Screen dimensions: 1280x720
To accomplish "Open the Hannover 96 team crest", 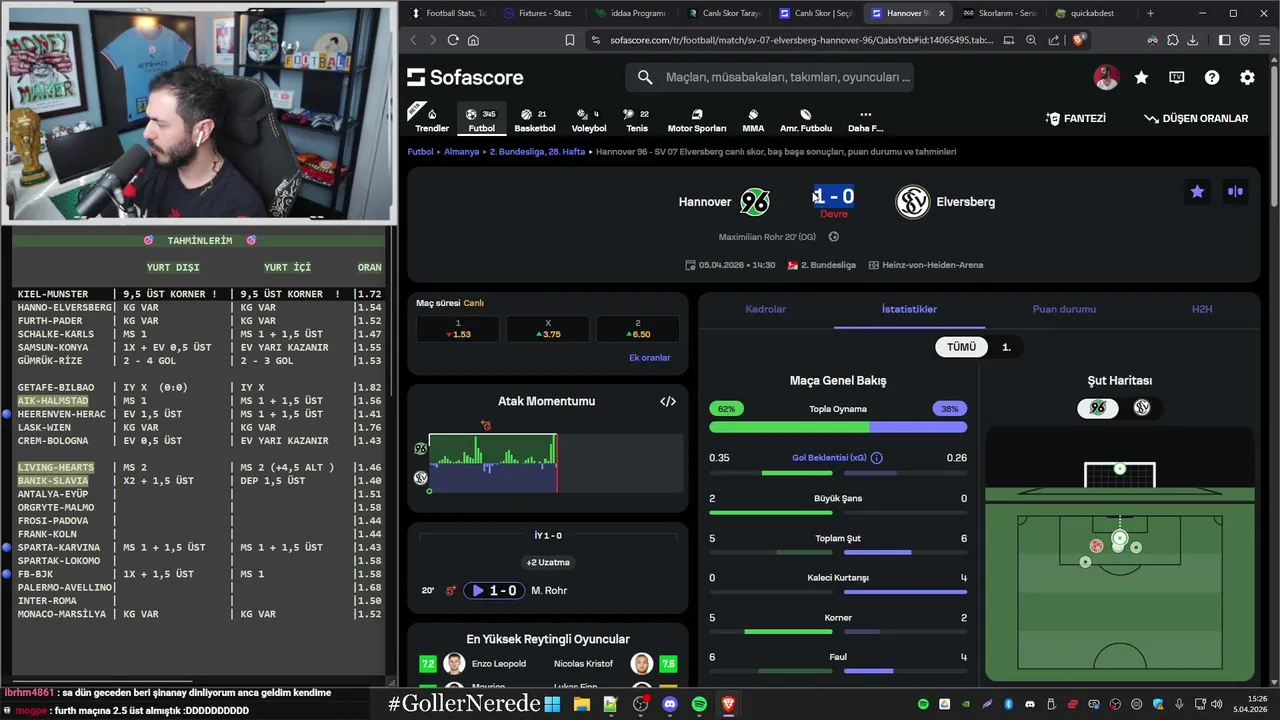I will 755,202.
